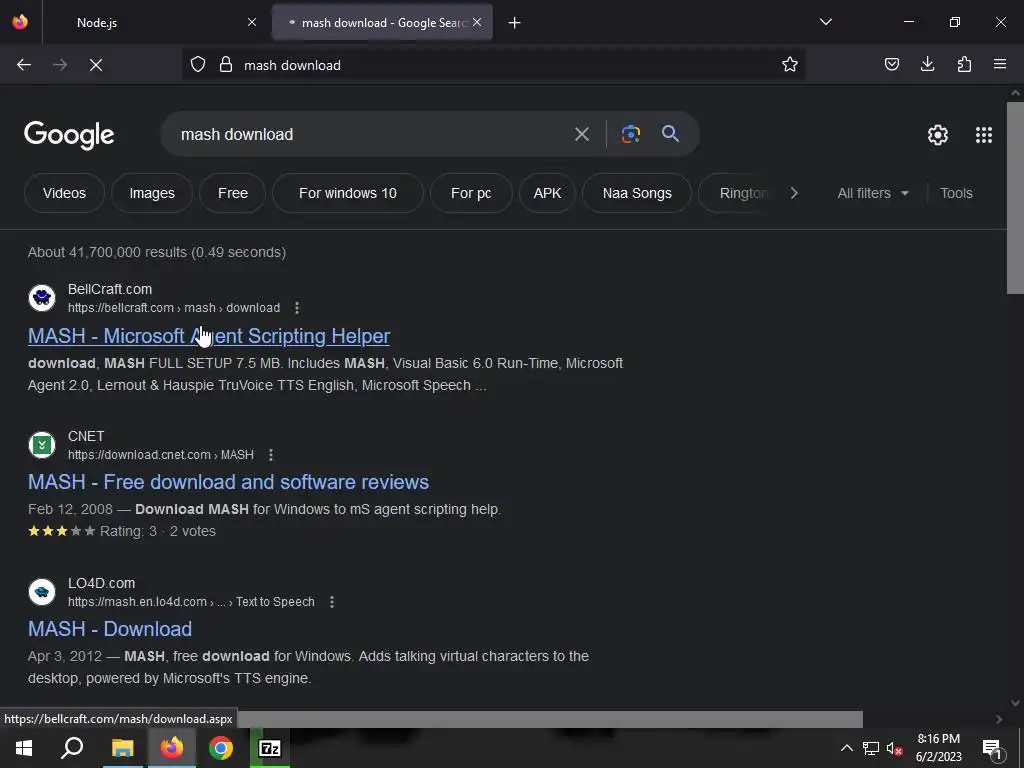Filter results by Images

coord(152,193)
